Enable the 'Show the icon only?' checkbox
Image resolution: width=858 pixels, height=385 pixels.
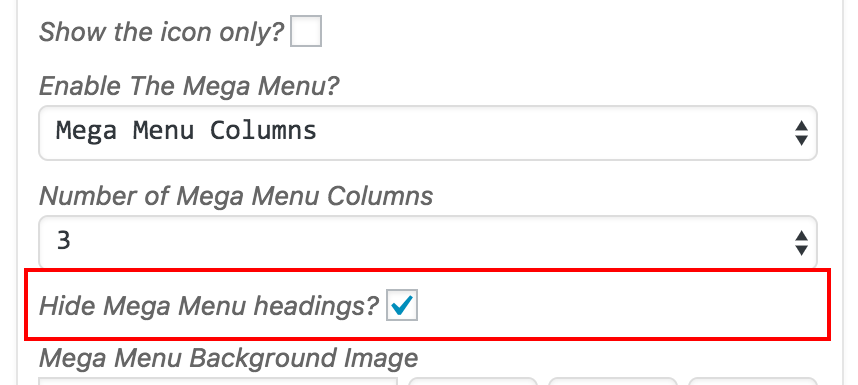coord(306,31)
